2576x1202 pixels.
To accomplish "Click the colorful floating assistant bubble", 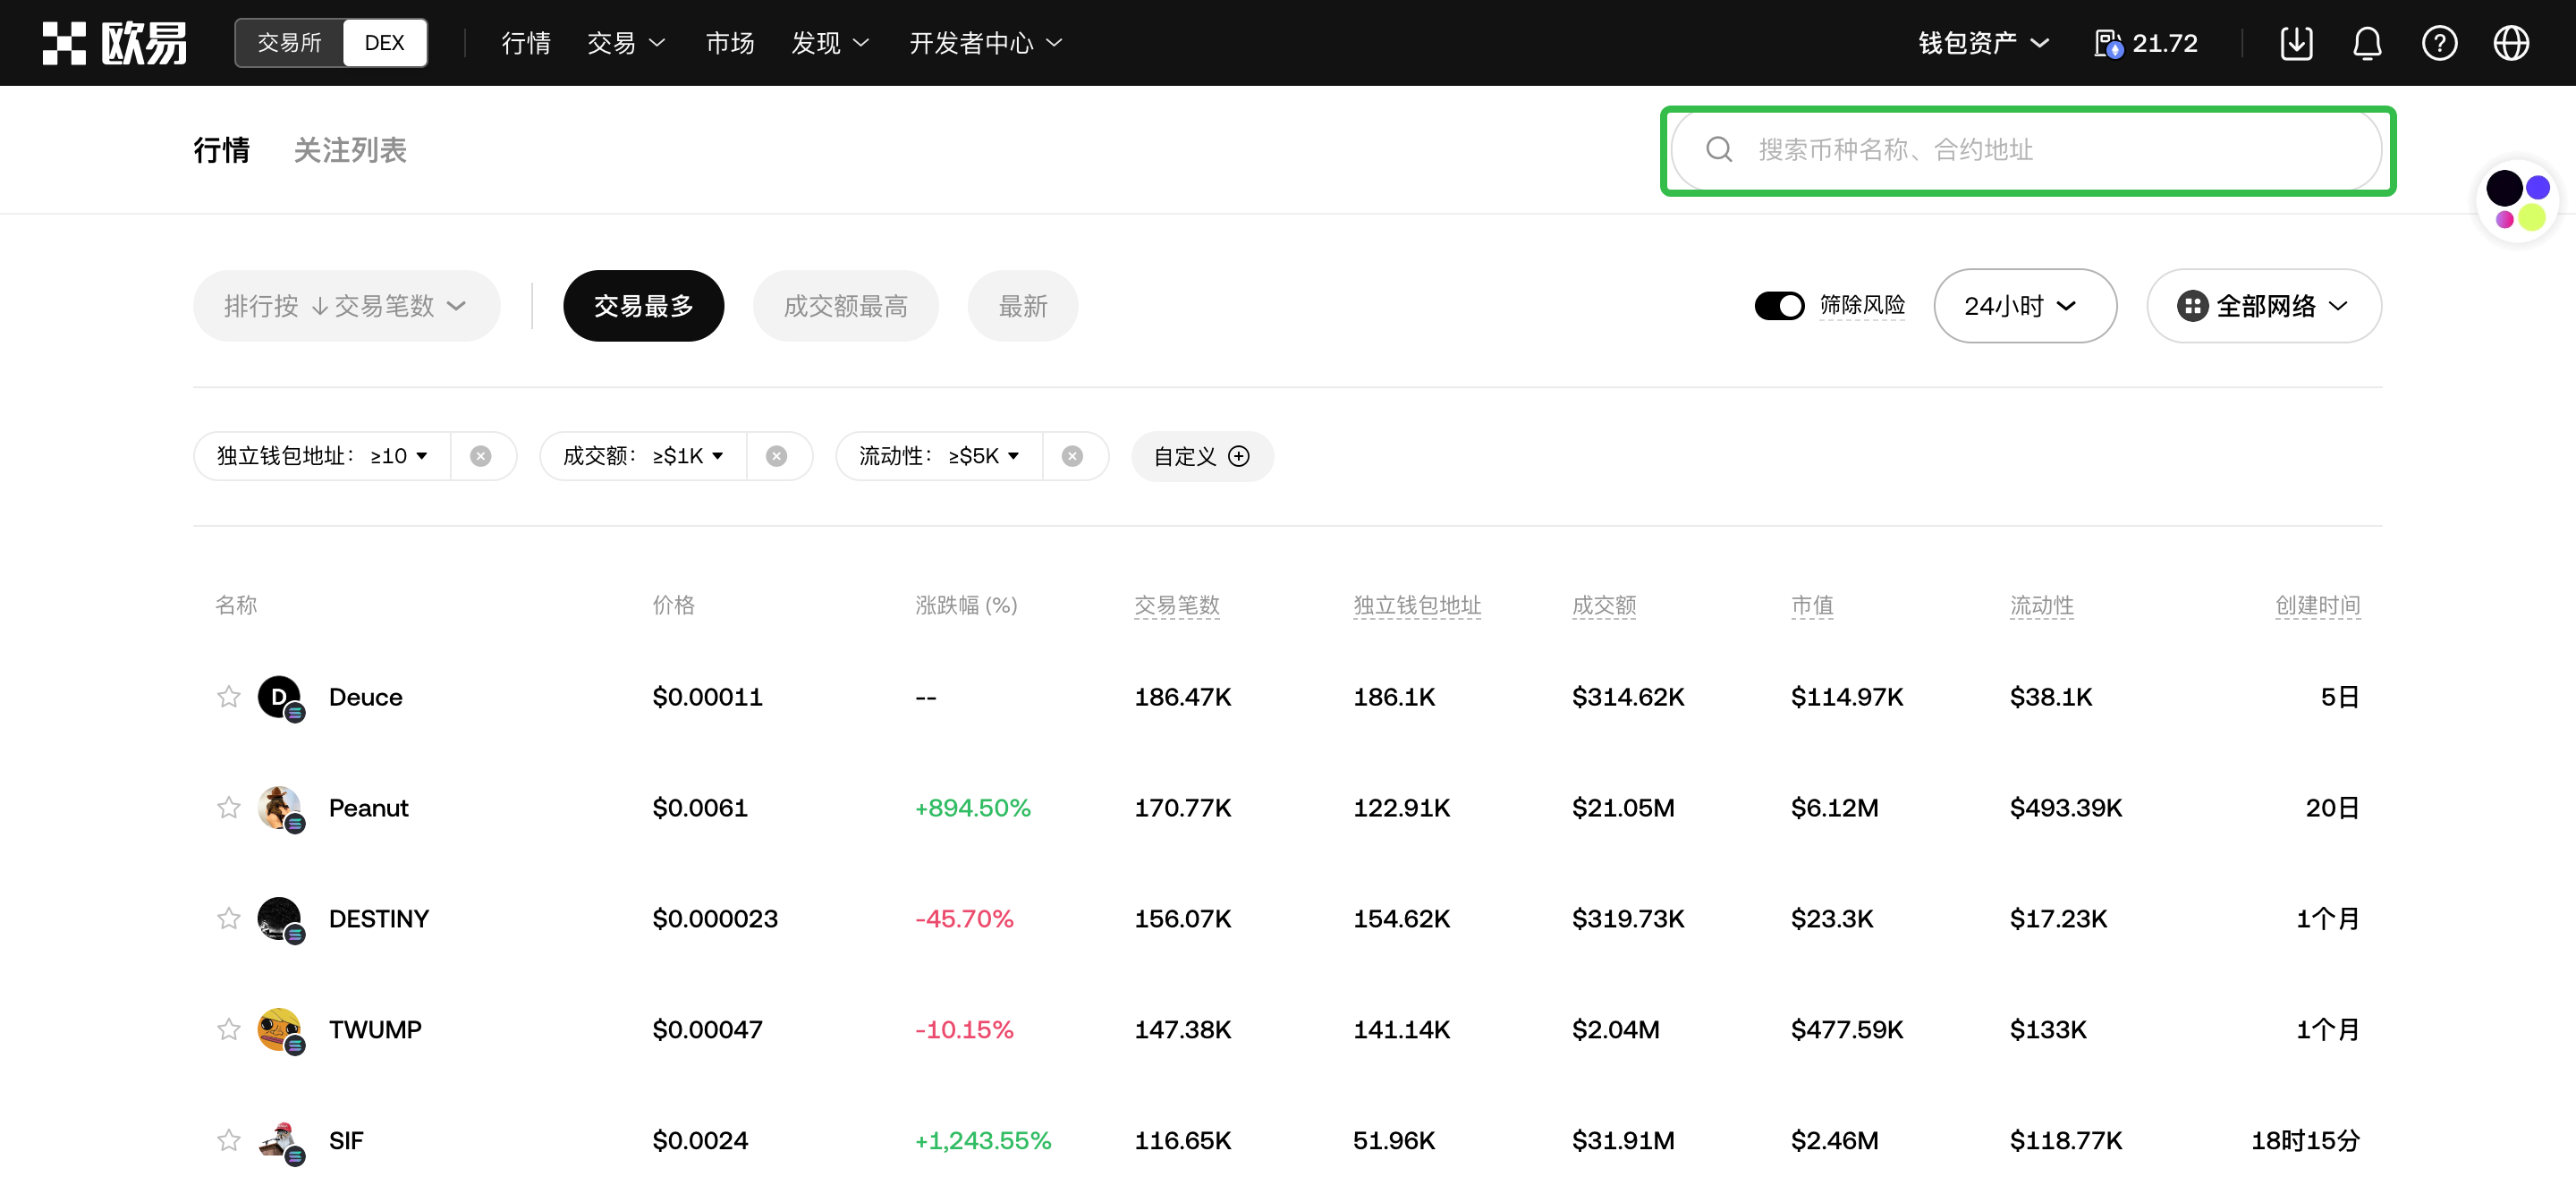I will tap(2517, 201).
